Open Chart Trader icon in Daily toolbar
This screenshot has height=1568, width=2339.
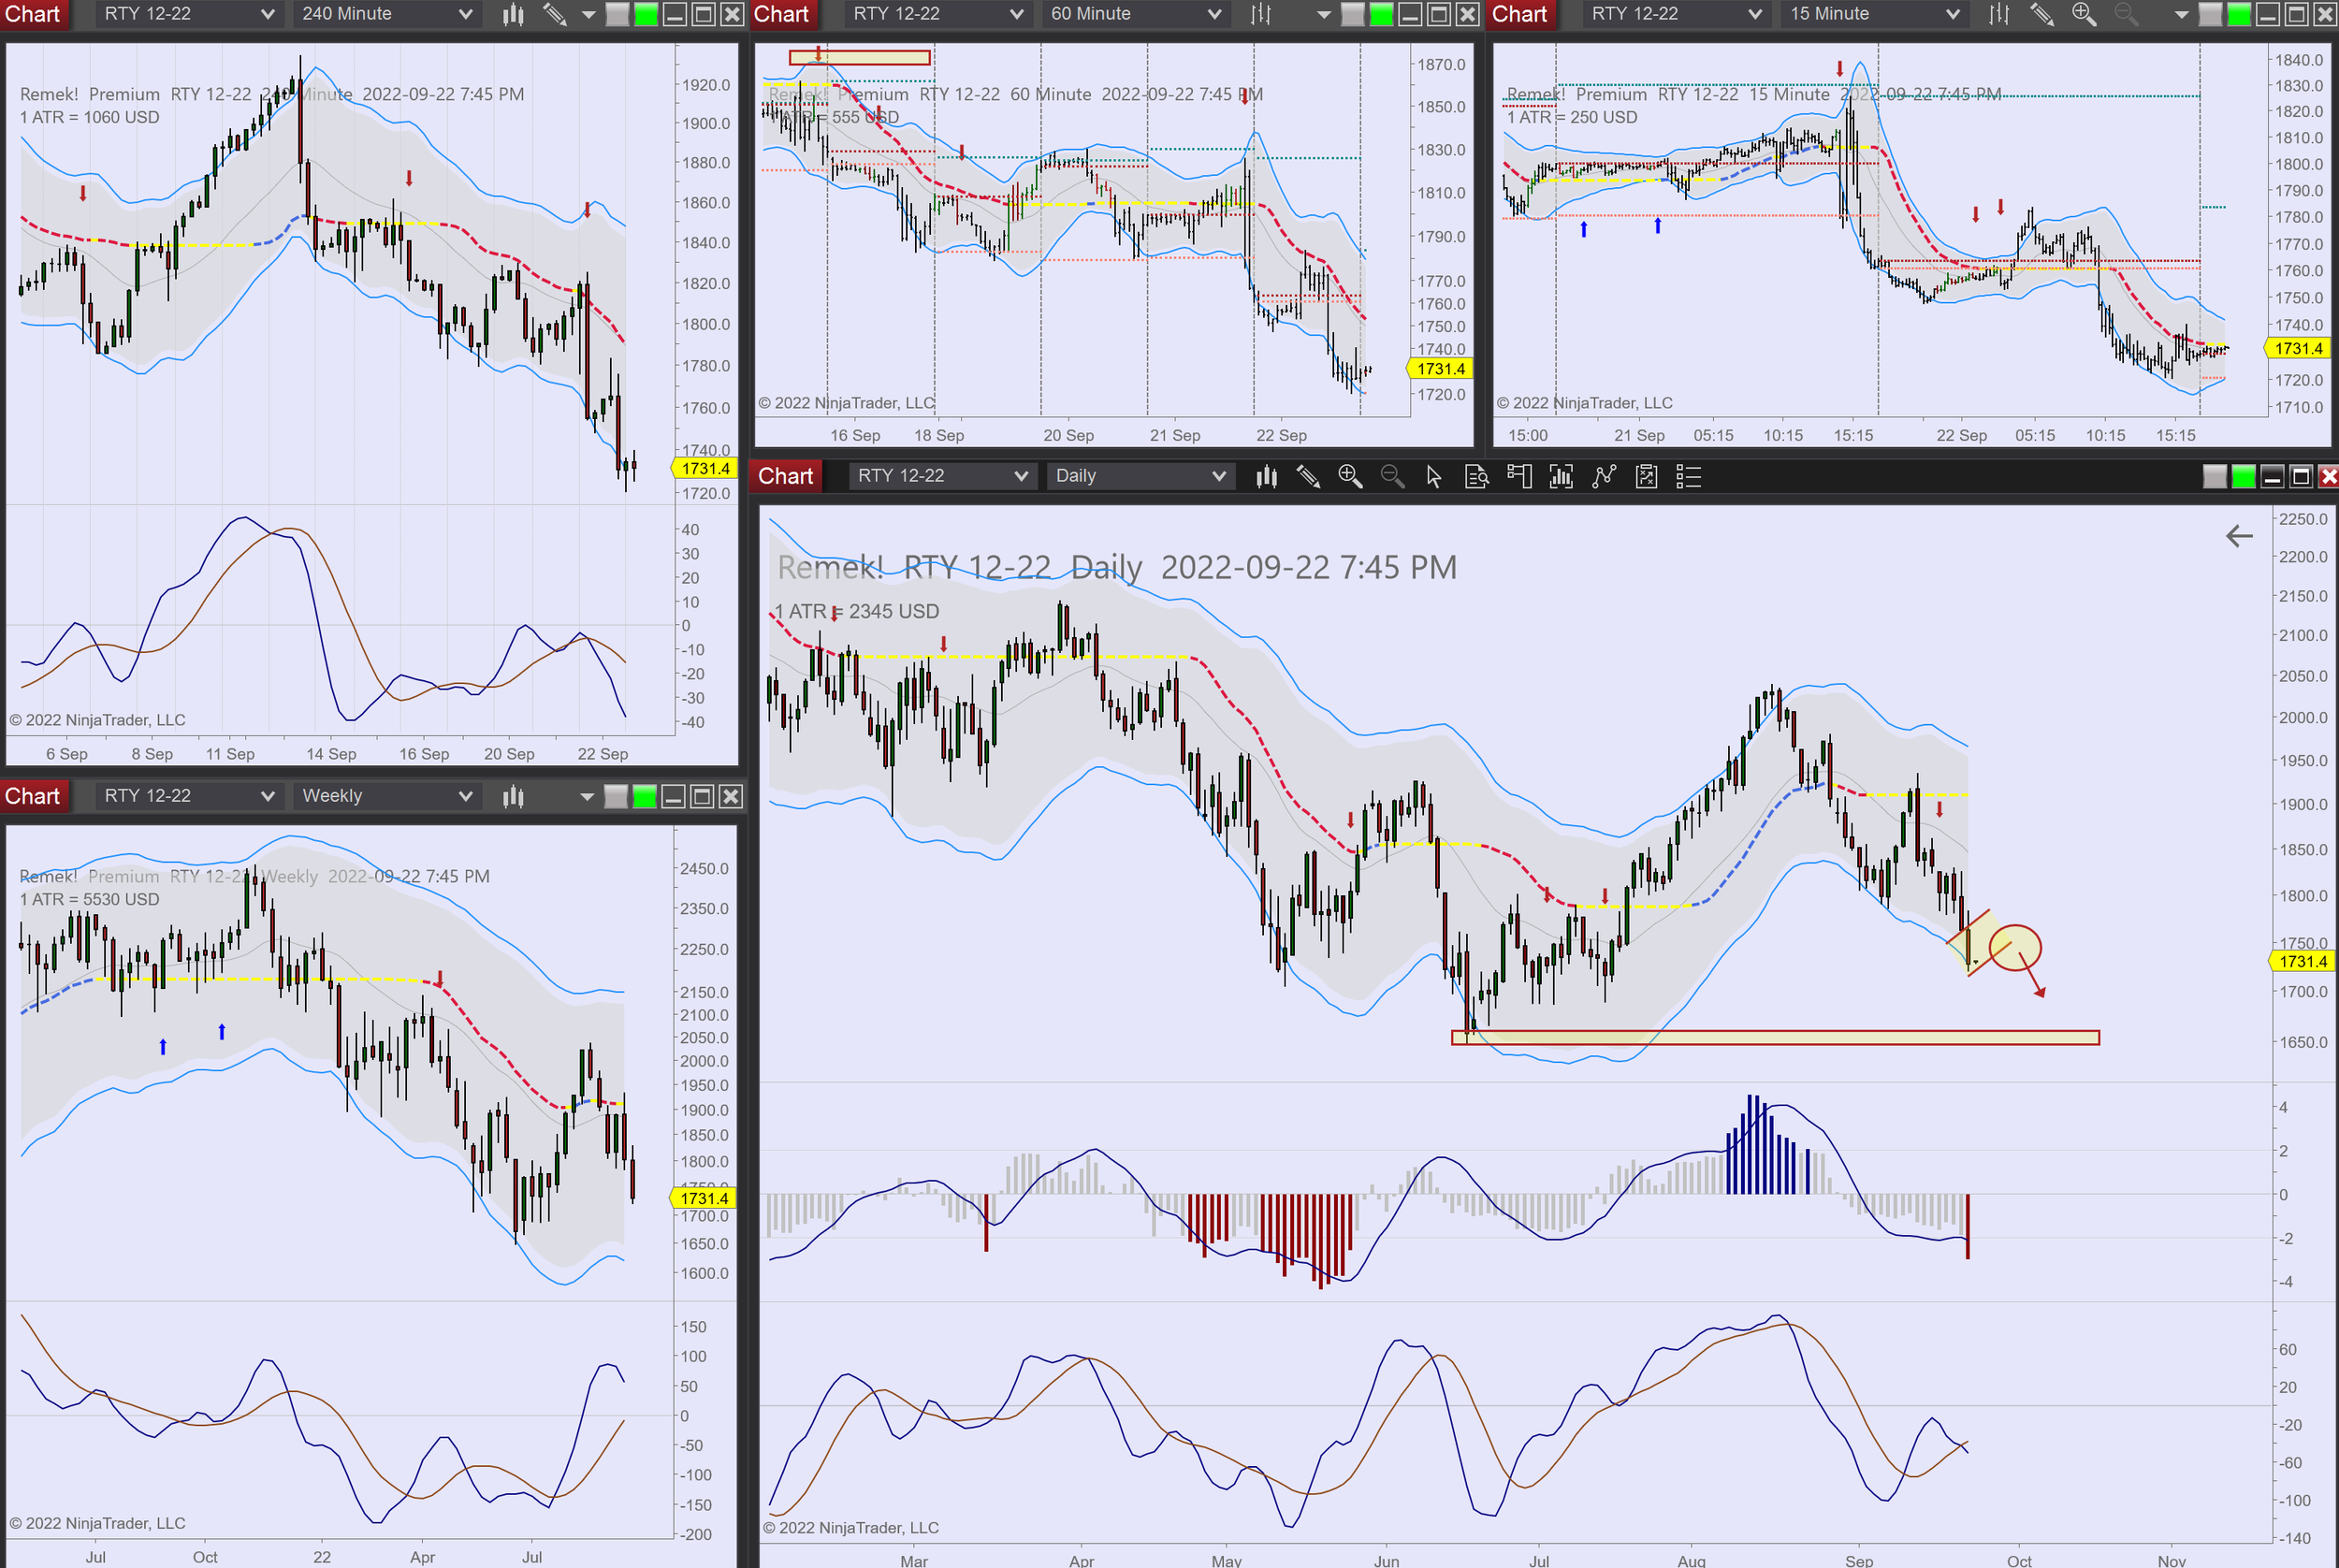(x=1519, y=477)
